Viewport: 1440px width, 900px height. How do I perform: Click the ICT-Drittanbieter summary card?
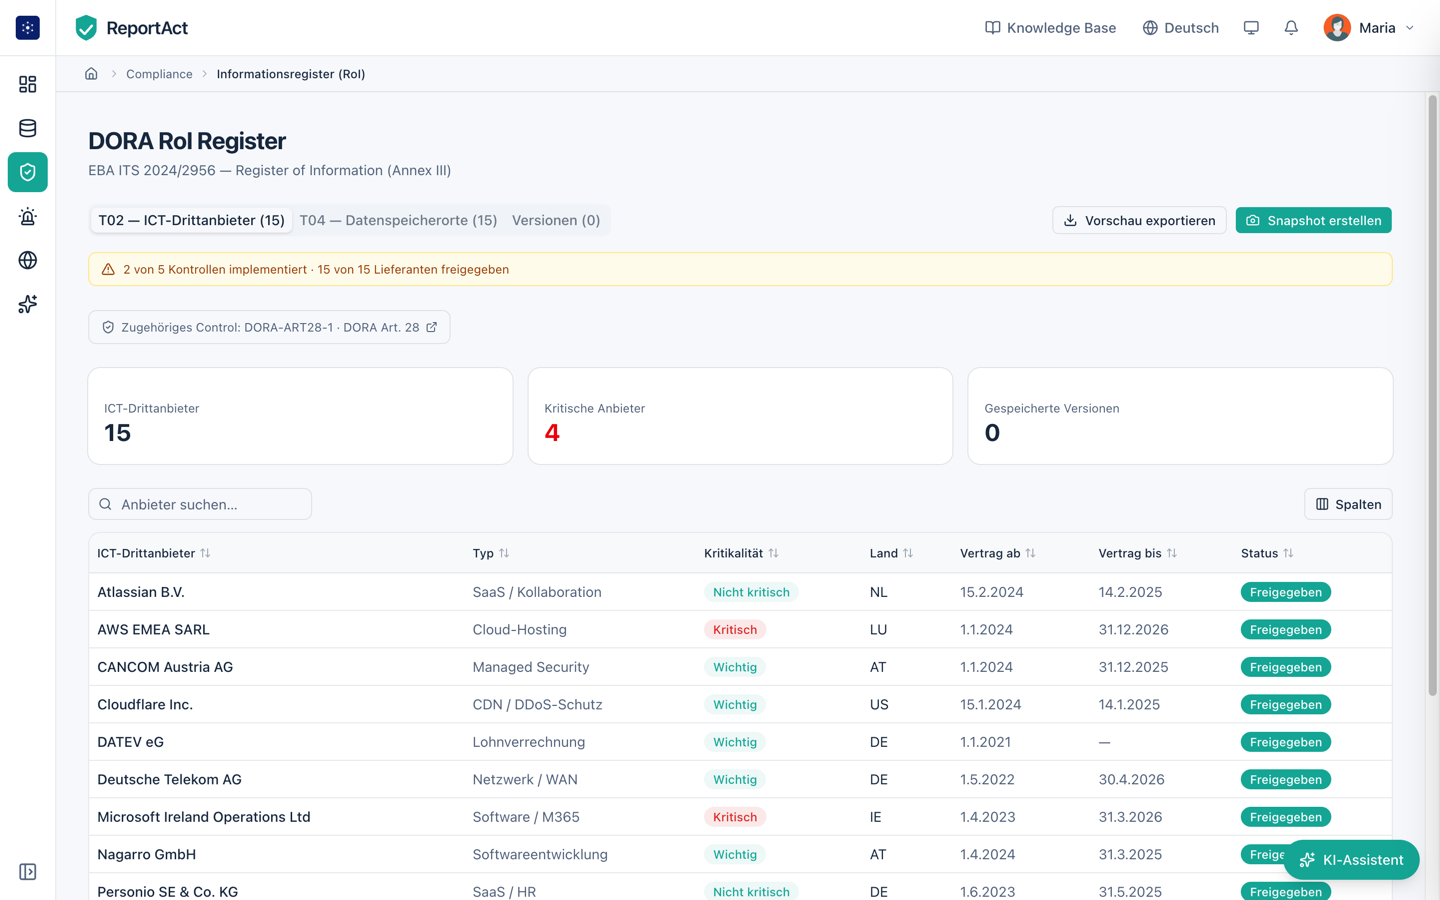300,416
